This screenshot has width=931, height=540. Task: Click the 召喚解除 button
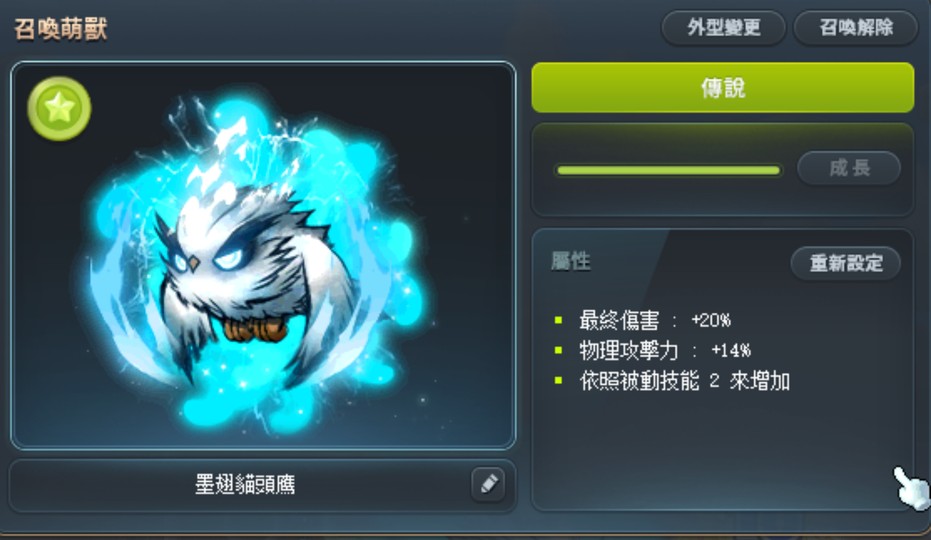856,27
